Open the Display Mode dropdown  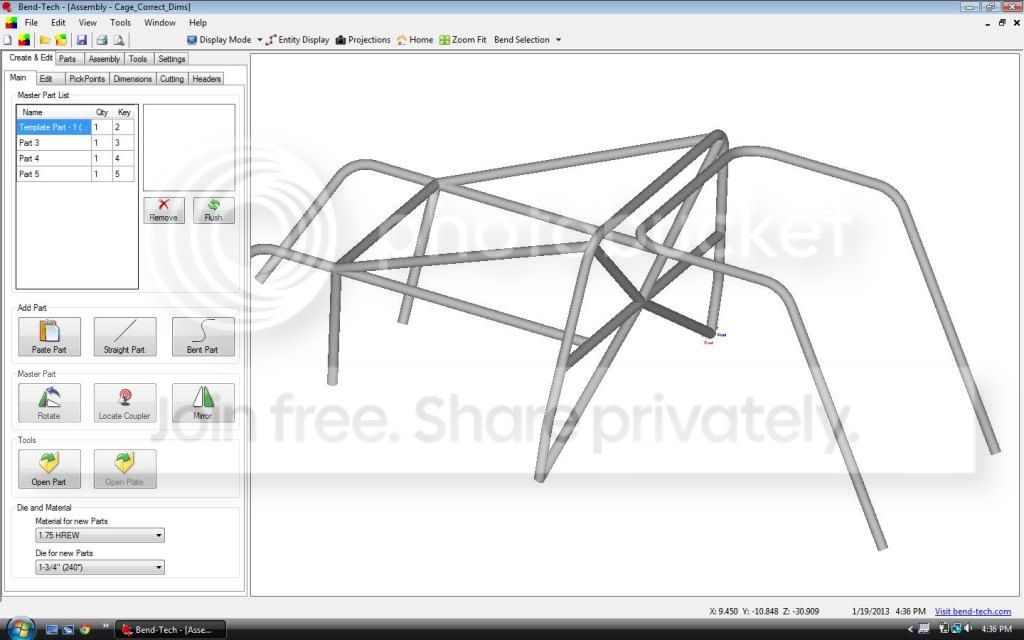(x=259, y=40)
